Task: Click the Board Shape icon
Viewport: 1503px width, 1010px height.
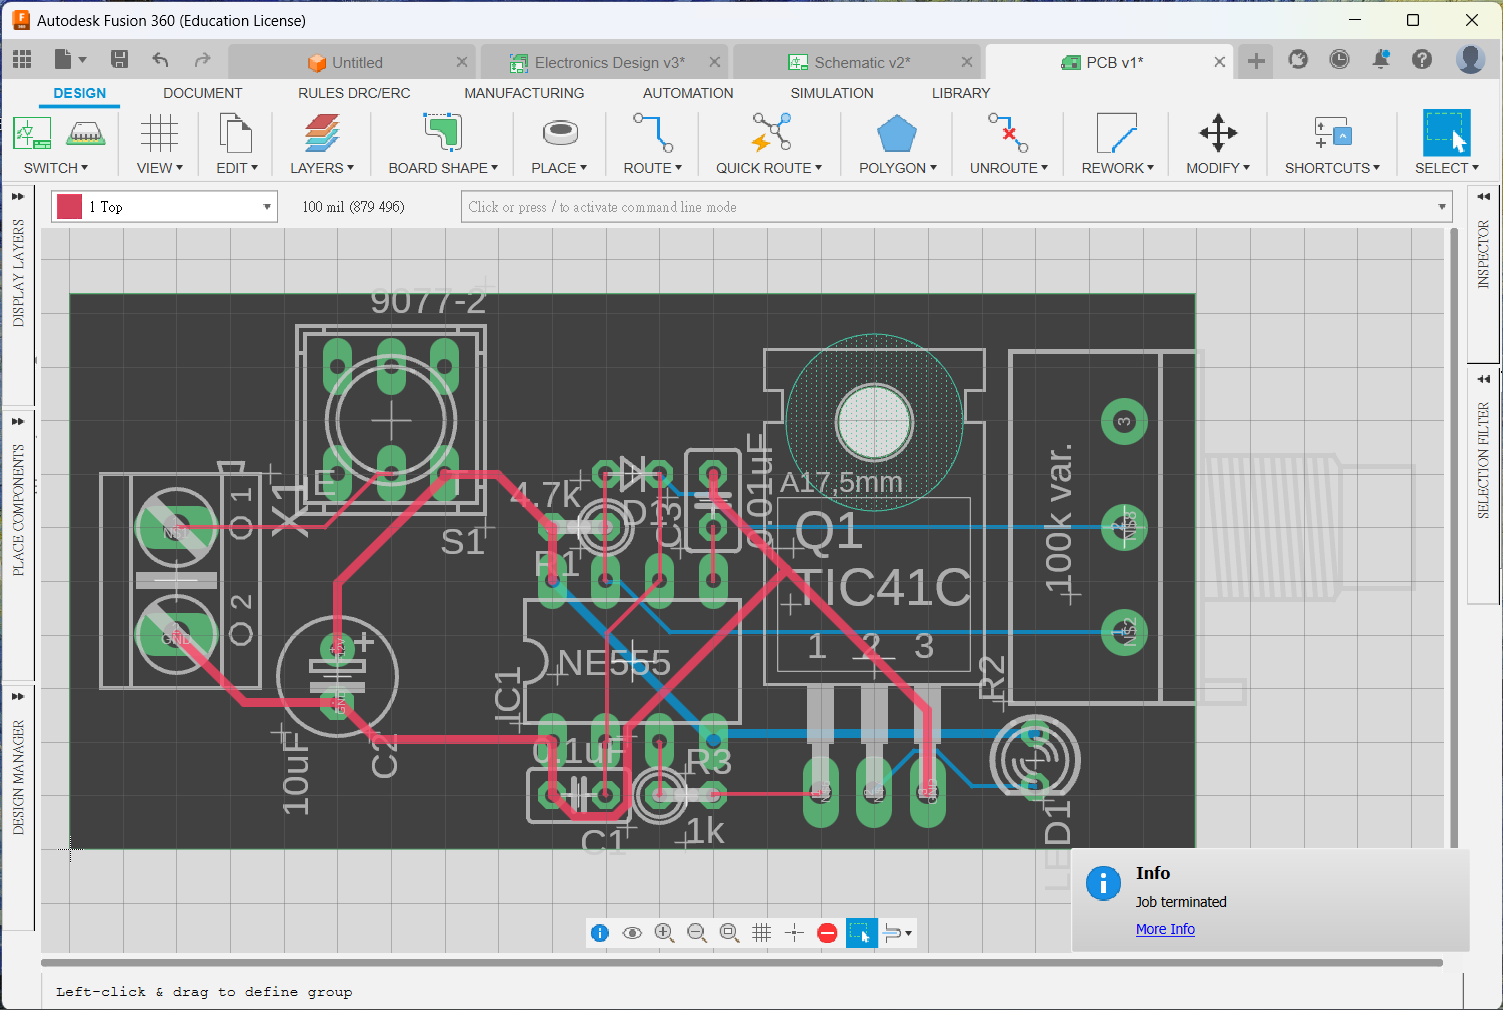Action: [x=442, y=133]
